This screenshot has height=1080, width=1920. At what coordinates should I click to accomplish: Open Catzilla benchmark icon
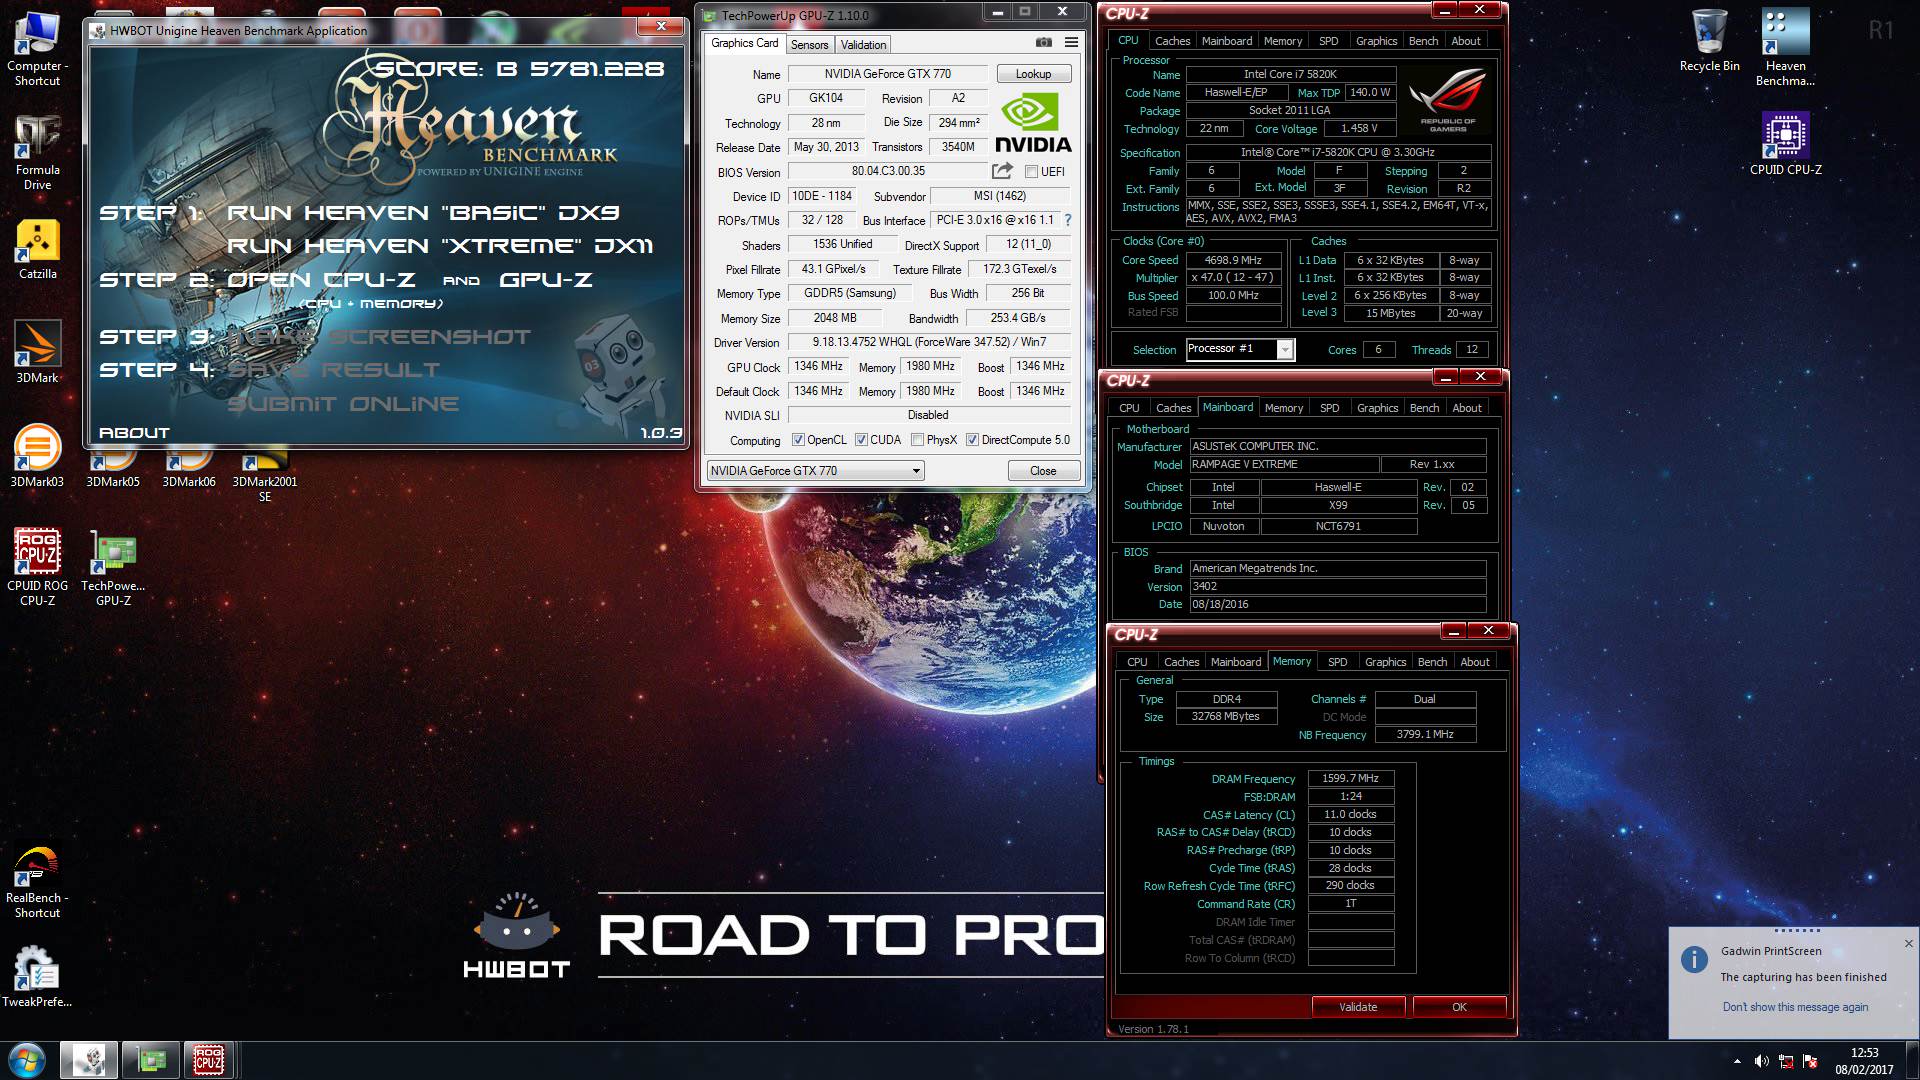click(37, 250)
